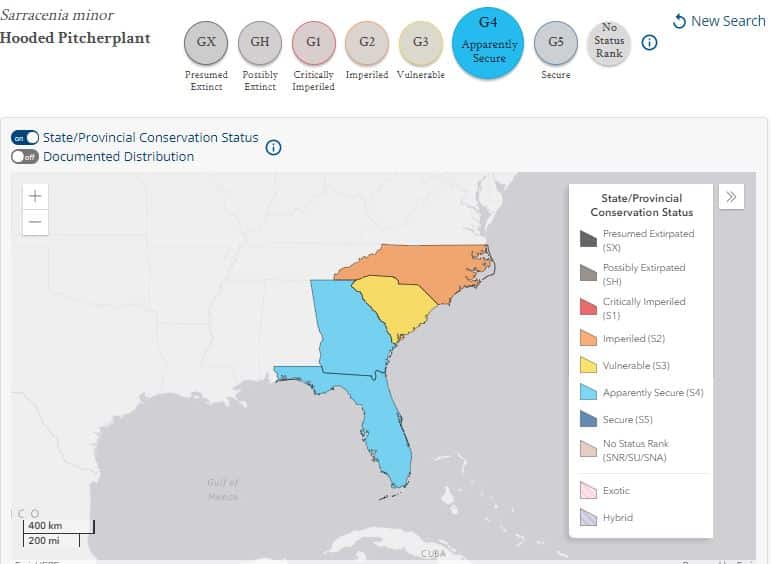Viewport: 771px width, 564px height.
Task: Click Imperiled (S2) orange legend swatch
Action: (588, 338)
